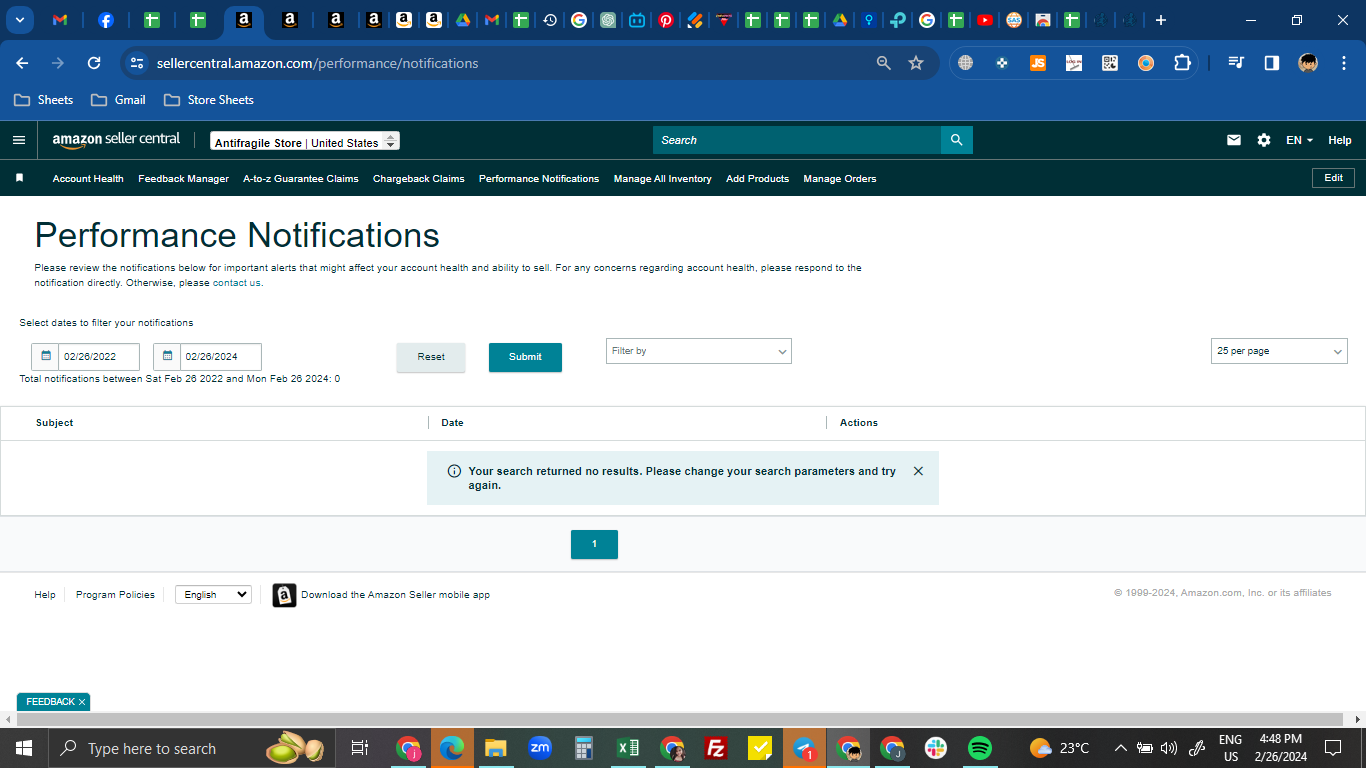Viewport: 1366px width, 768px height.
Task: Click the Edit favorites button
Action: 1334,178
